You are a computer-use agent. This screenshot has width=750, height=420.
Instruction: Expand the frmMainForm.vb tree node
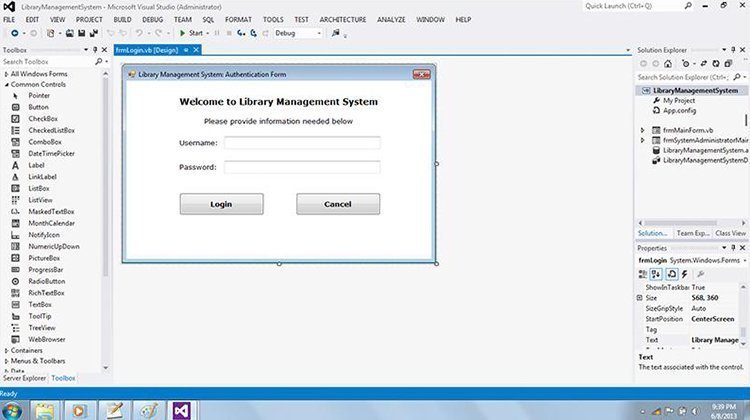point(643,130)
